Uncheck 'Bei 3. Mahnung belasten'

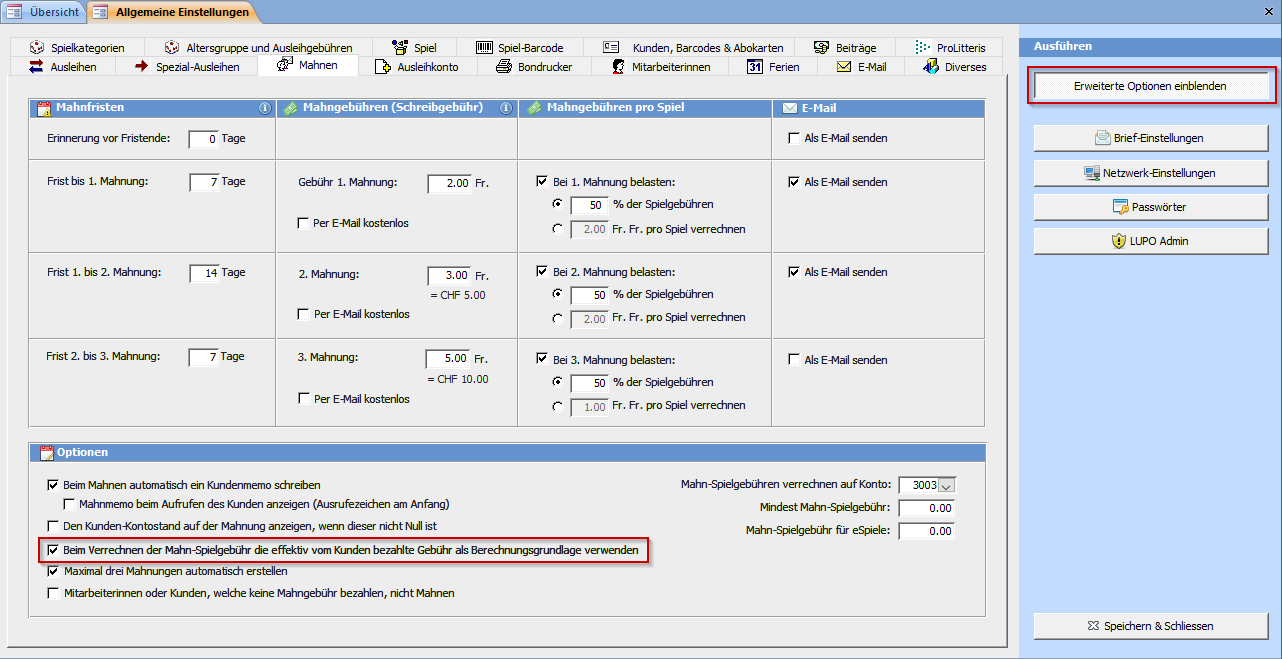(542, 360)
